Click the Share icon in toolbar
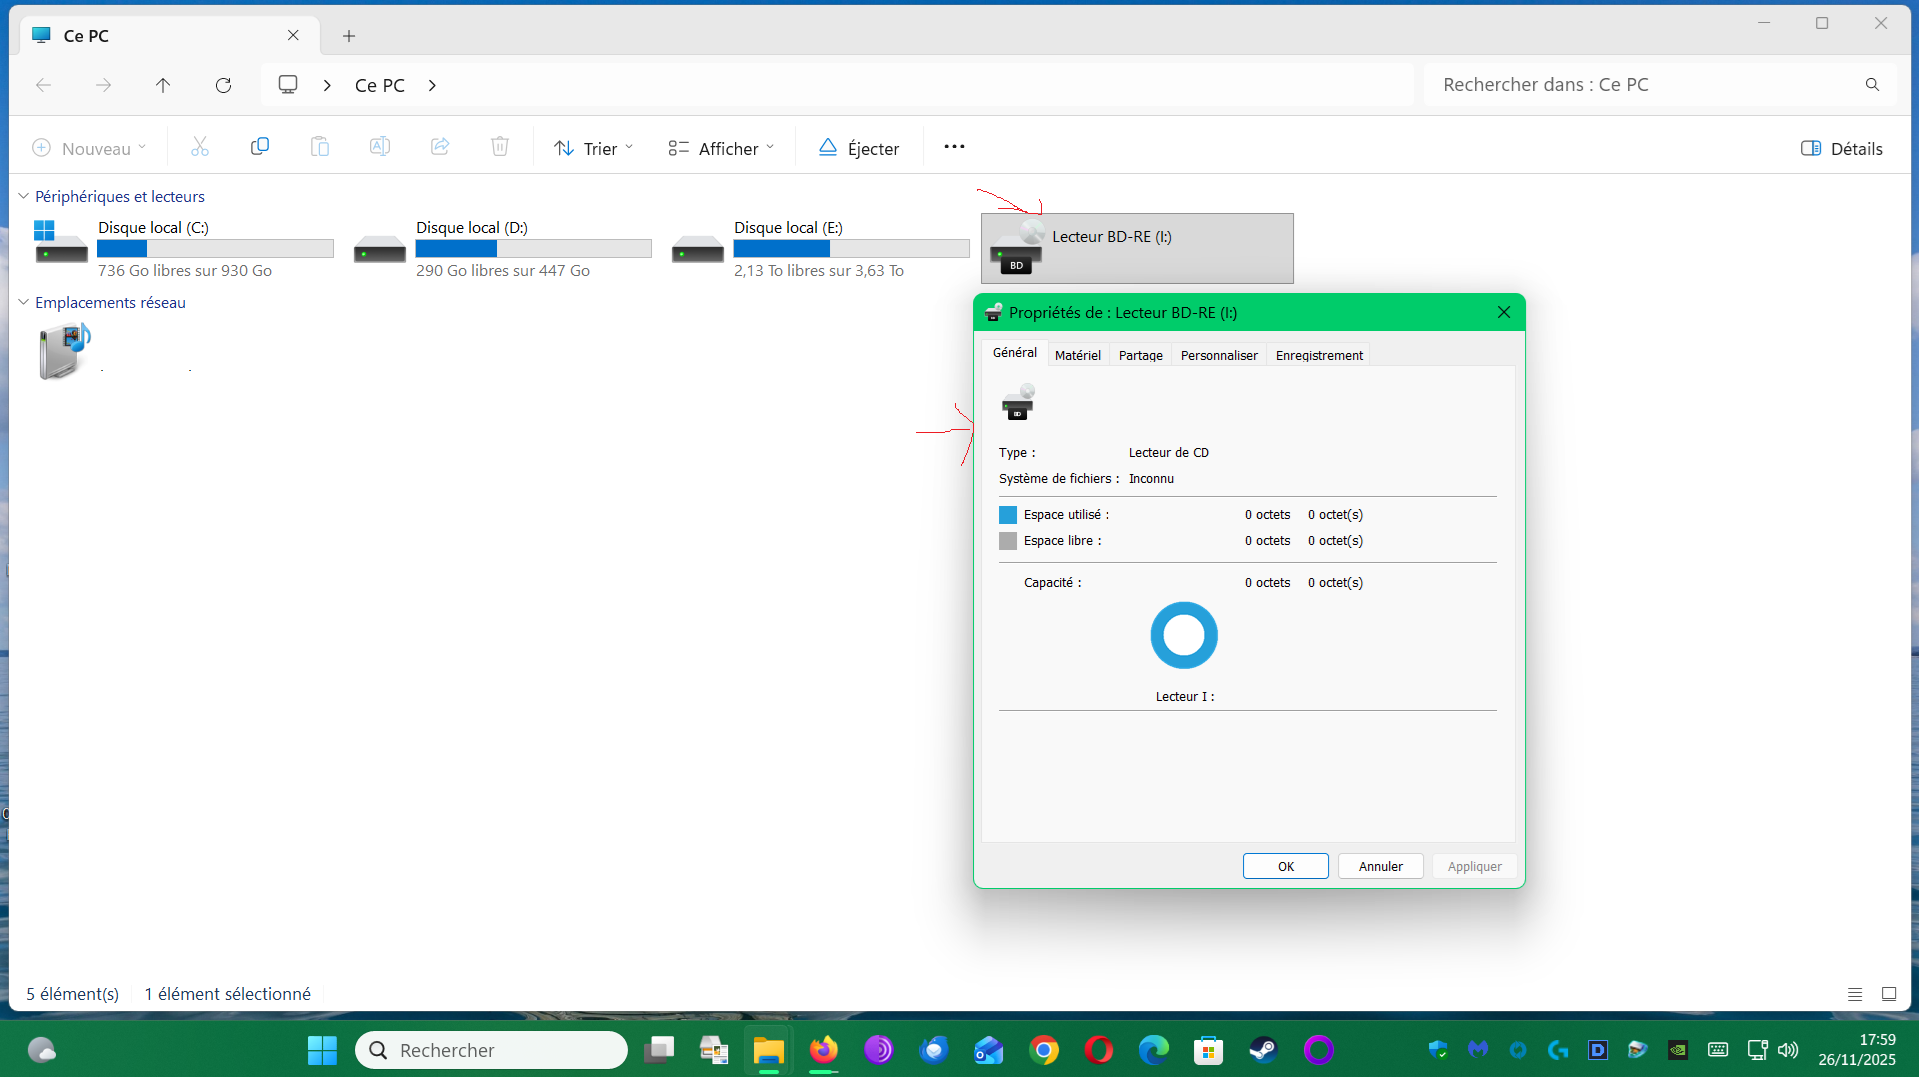The image size is (1919, 1077). click(x=440, y=147)
